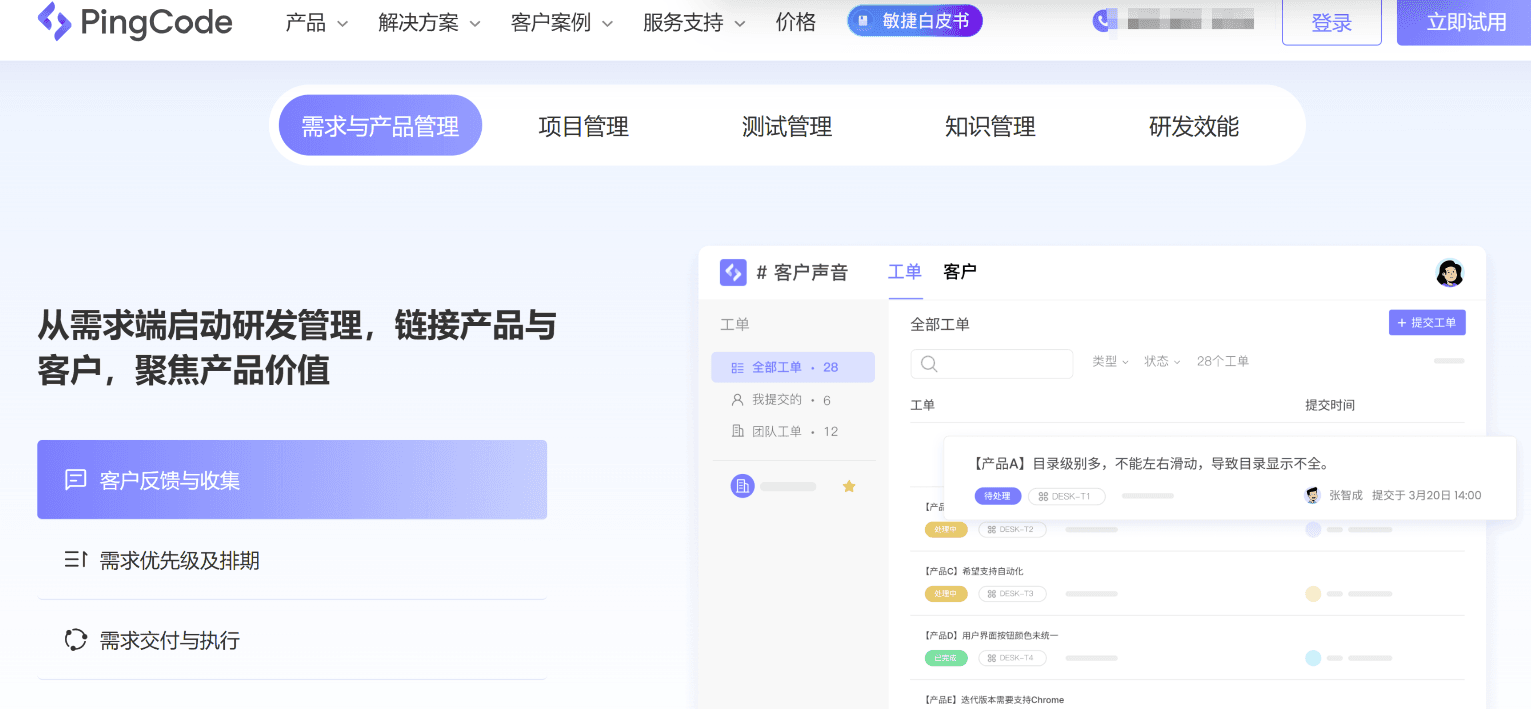Click the 全部工单 search input field

pyautogui.click(x=992, y=364)
